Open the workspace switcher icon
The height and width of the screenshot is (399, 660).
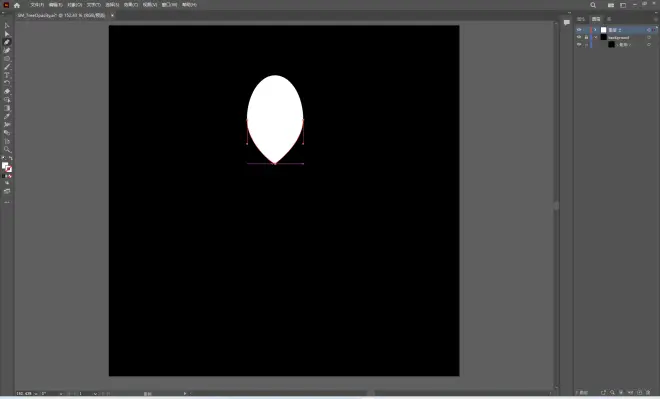click(x=623, y=5)
